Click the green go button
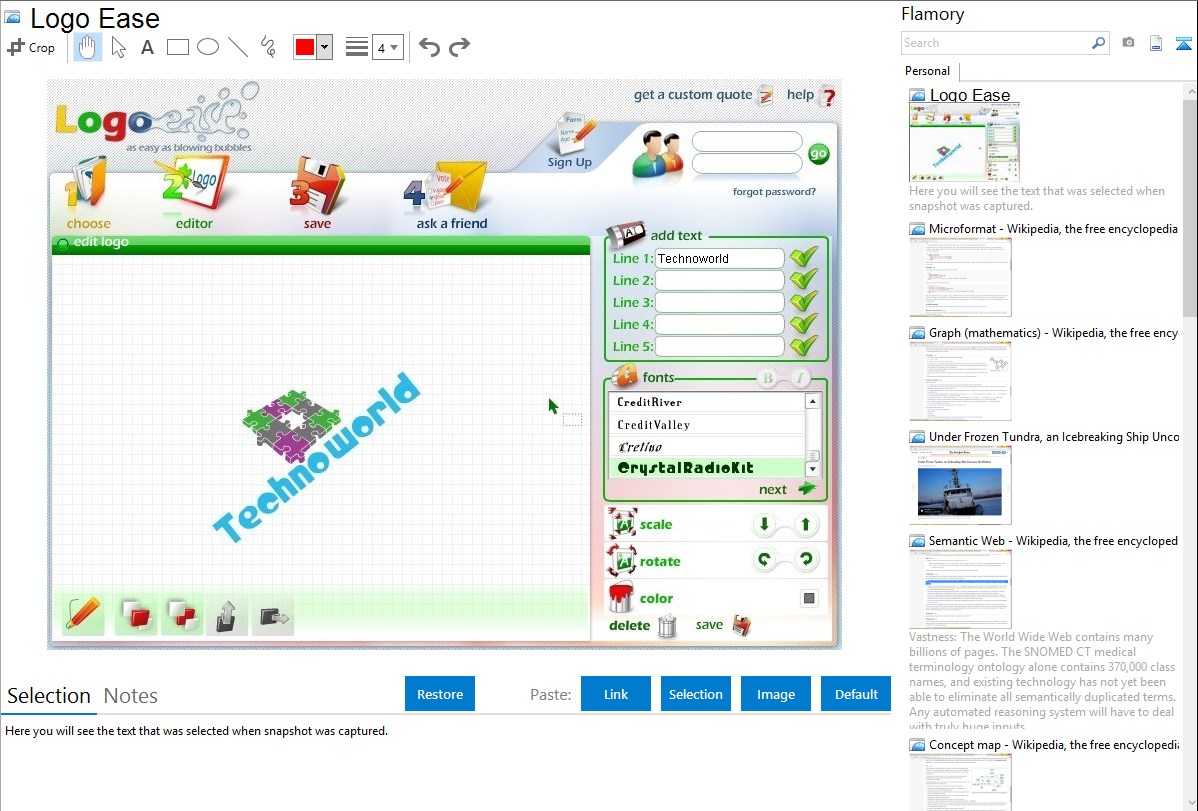The width and height of the screenshot is (1198, 811). click(818, 154)
